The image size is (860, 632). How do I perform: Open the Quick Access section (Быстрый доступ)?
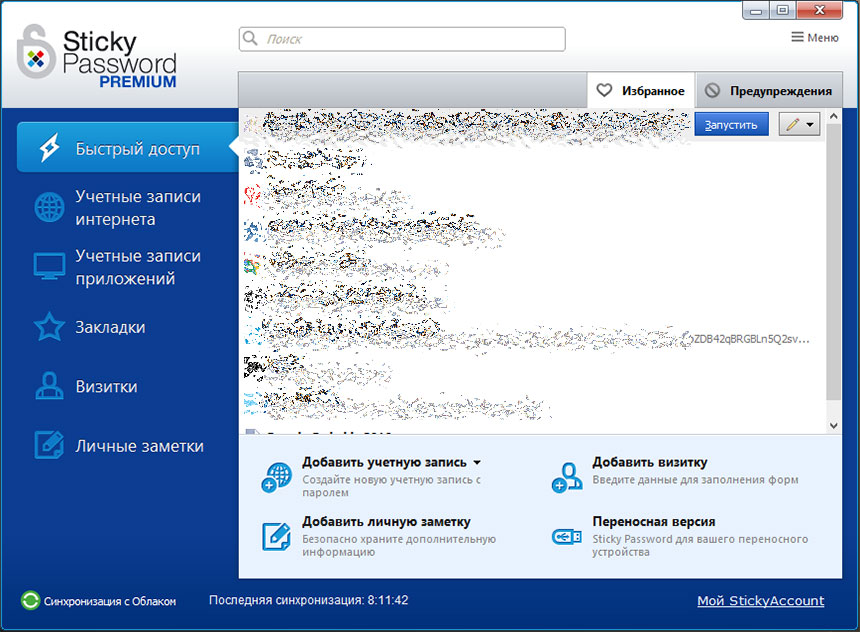pos(127,148)
